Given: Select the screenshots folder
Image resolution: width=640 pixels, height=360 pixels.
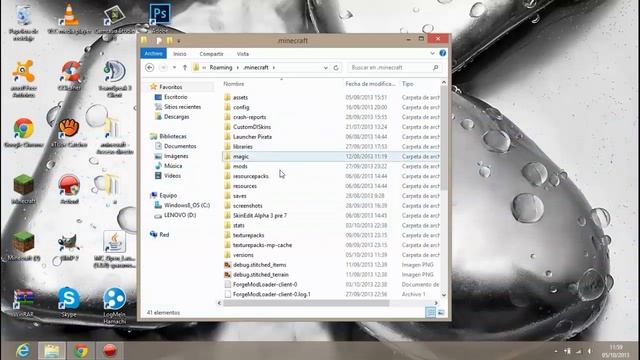Looking at the screenshot, I should [x=248, y=206].
